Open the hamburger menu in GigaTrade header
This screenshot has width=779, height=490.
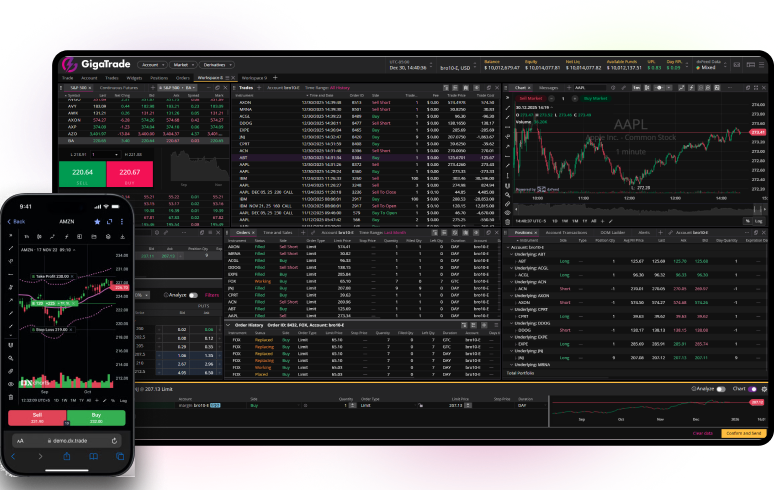click(x=762, y=65)
